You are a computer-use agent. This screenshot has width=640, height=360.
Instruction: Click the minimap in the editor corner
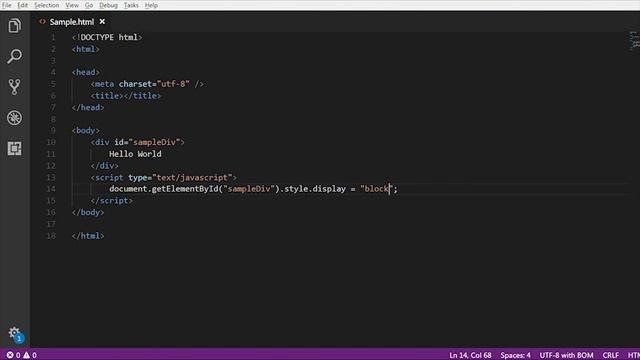pyautogui.click(x=635, y=41)
